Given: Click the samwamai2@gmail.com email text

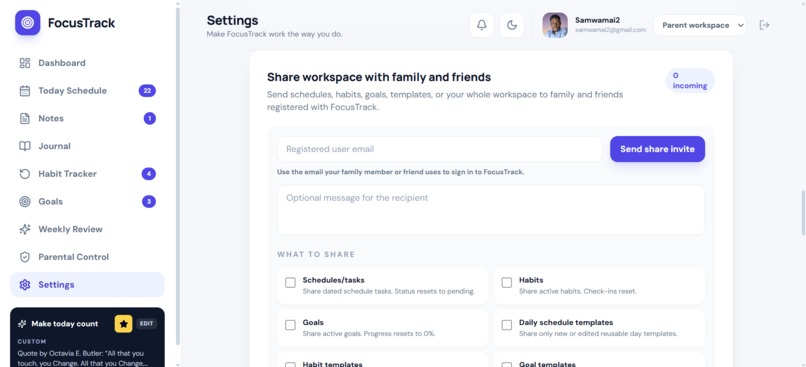Looking at the screenshot, I should point(610,30).
